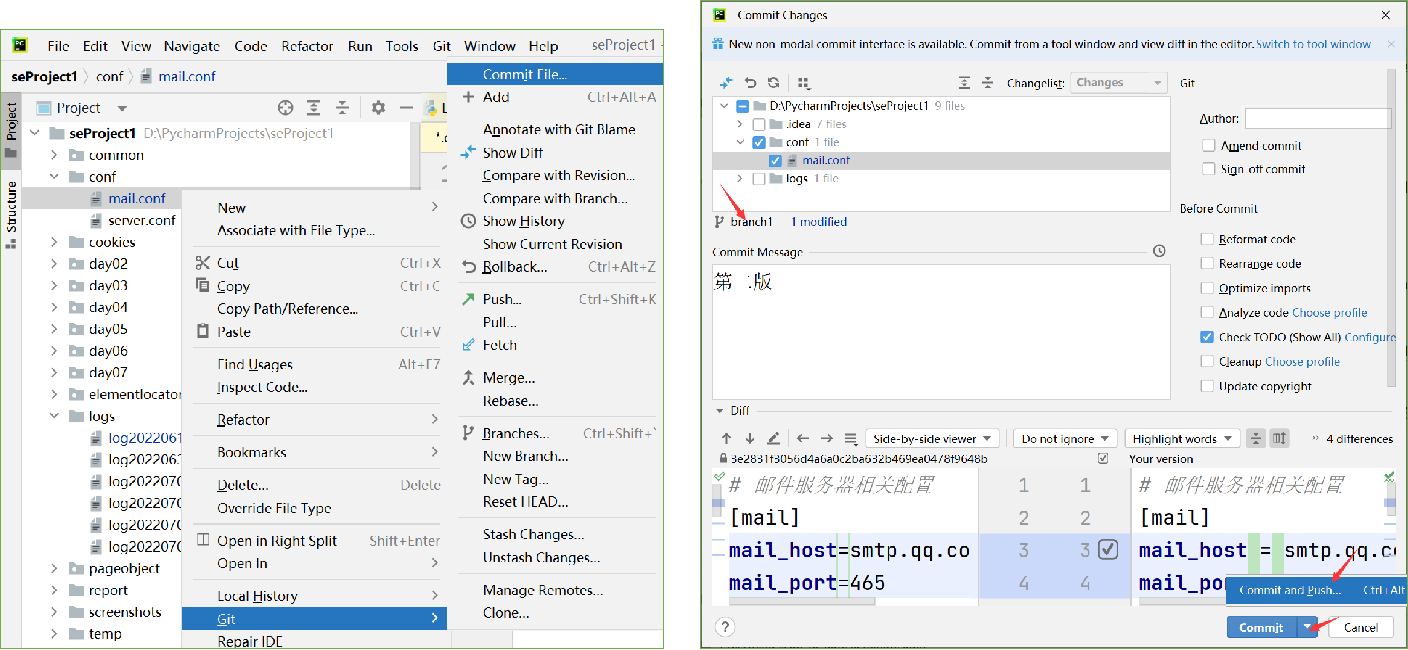Click the Commit button dropdown arrow

[1307, 627]
